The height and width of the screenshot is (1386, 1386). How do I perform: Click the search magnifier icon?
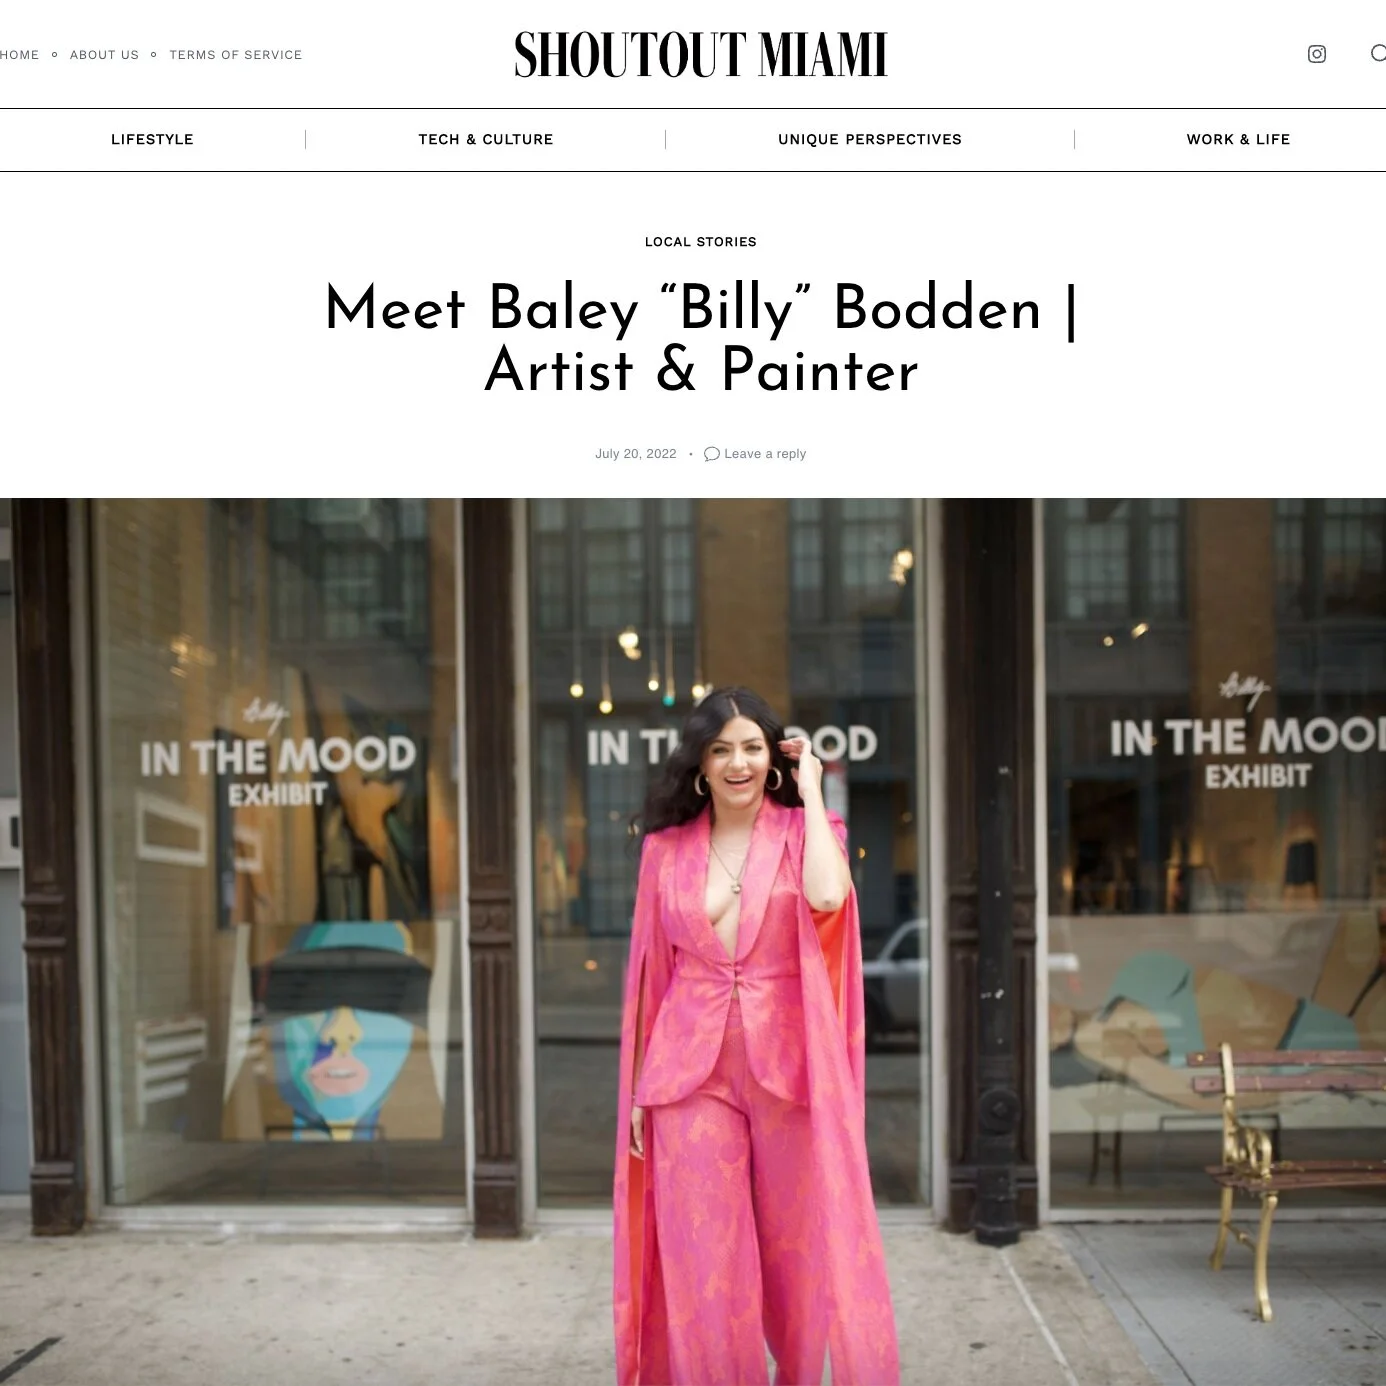(x=1378, y=53)
